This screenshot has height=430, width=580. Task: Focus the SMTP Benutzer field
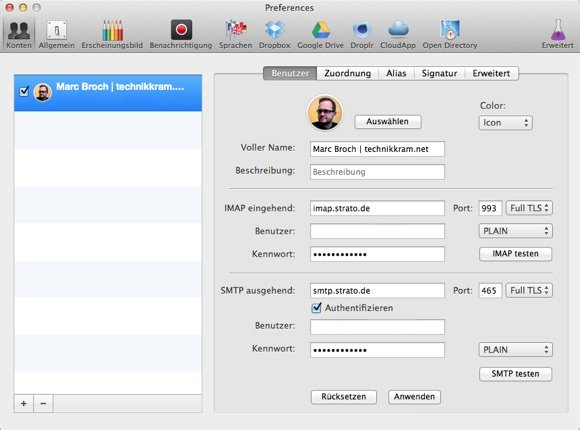pos(377,327)
